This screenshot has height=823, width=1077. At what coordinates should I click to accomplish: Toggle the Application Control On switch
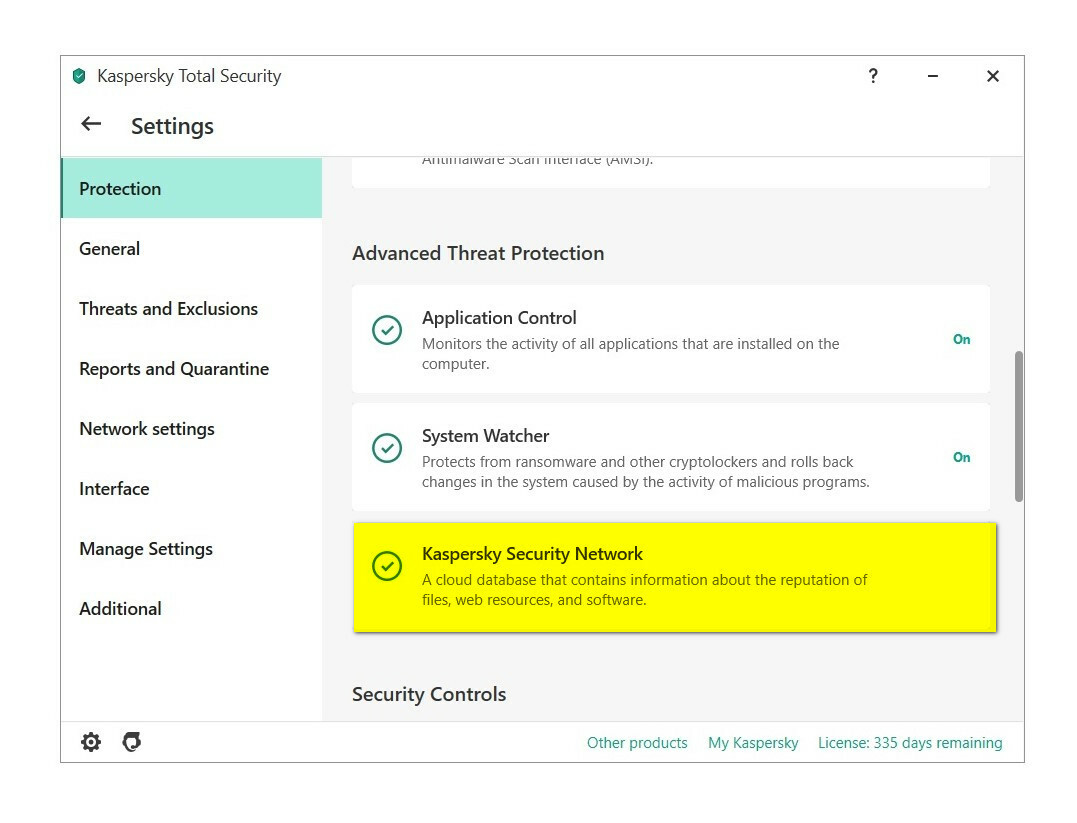(x=962, y=339)
